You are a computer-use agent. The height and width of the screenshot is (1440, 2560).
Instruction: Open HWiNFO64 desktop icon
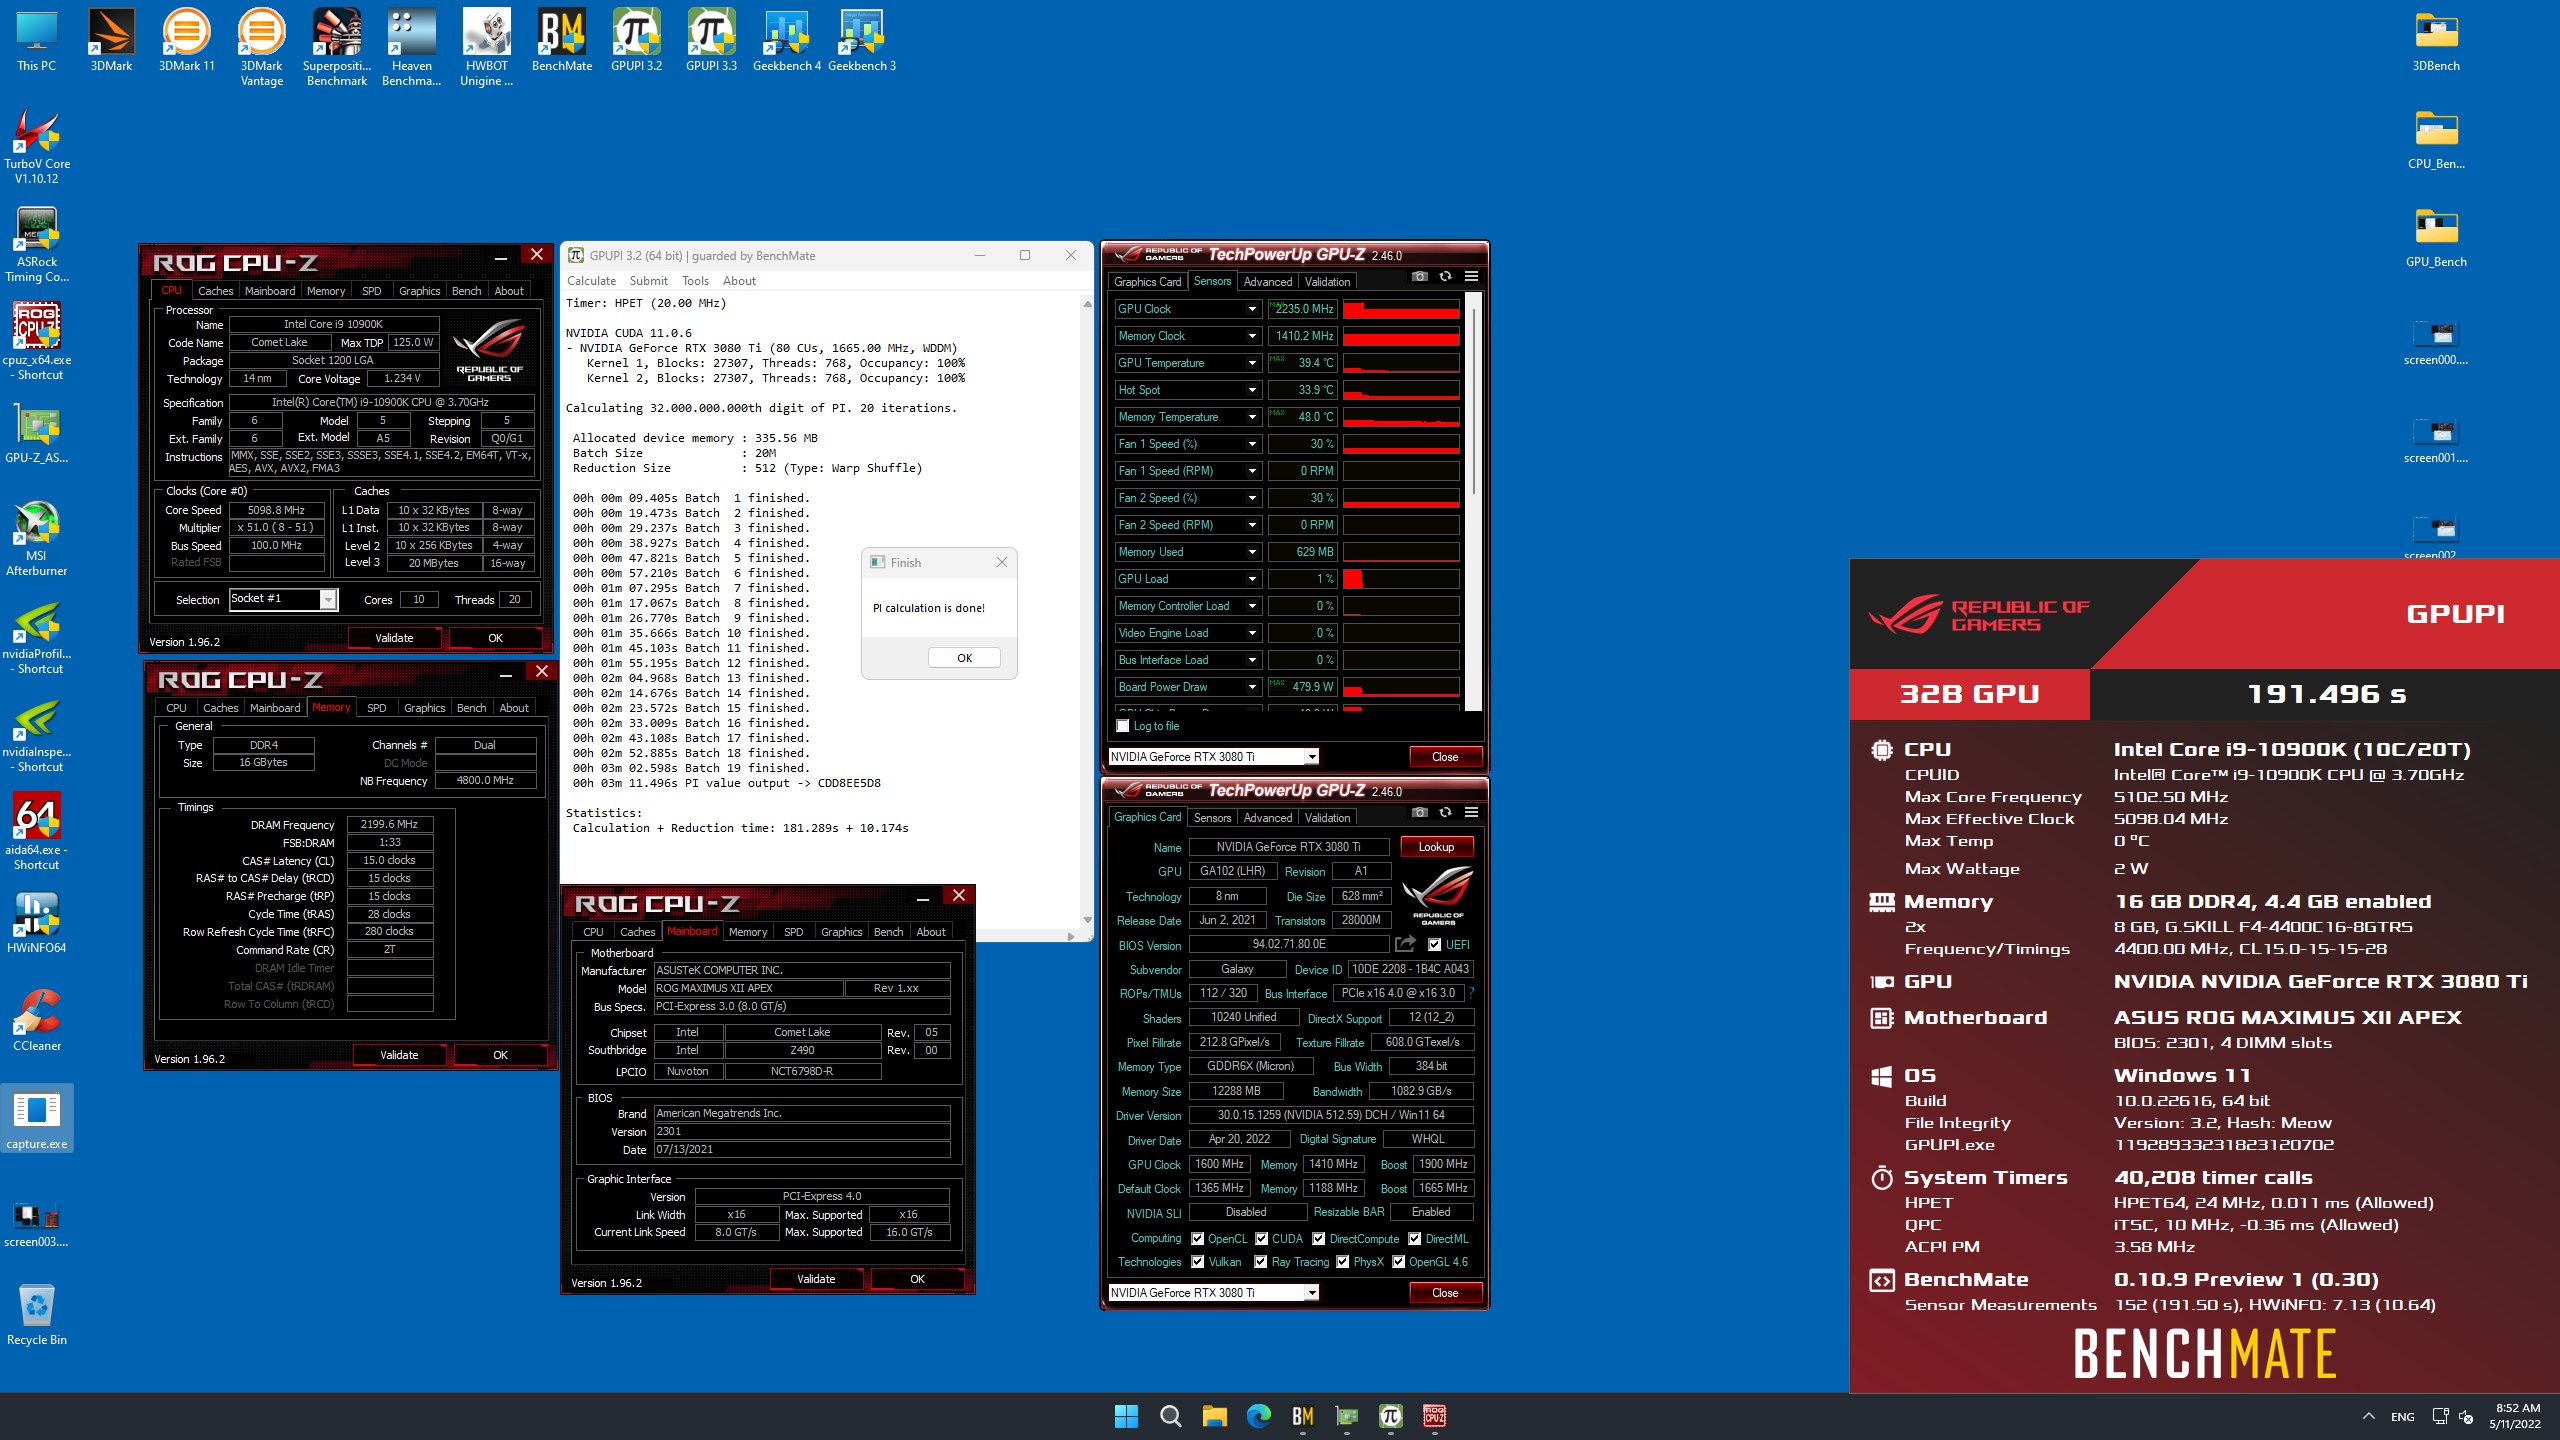point(37,924)
